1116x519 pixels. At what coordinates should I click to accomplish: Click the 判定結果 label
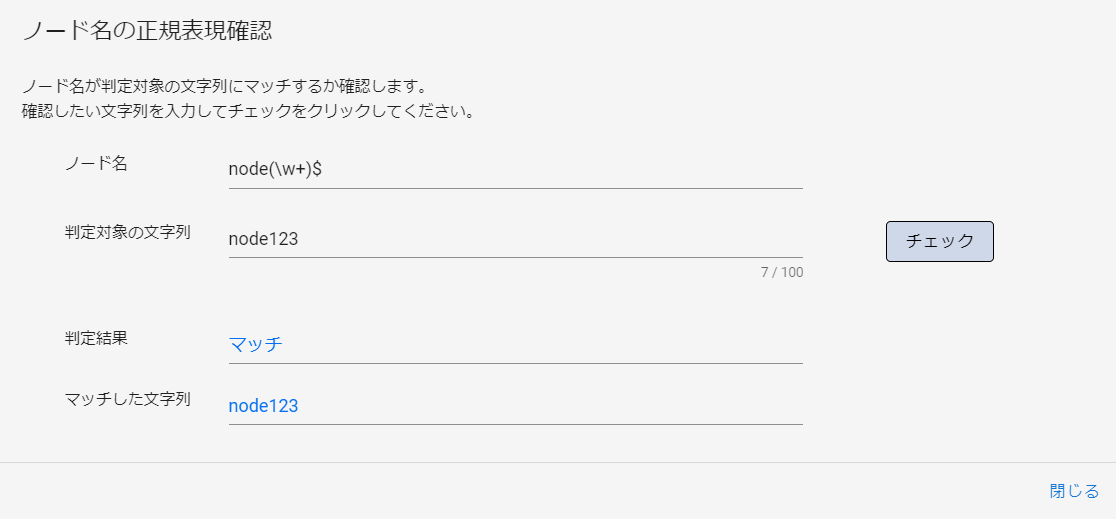click(x=96, y=338)
